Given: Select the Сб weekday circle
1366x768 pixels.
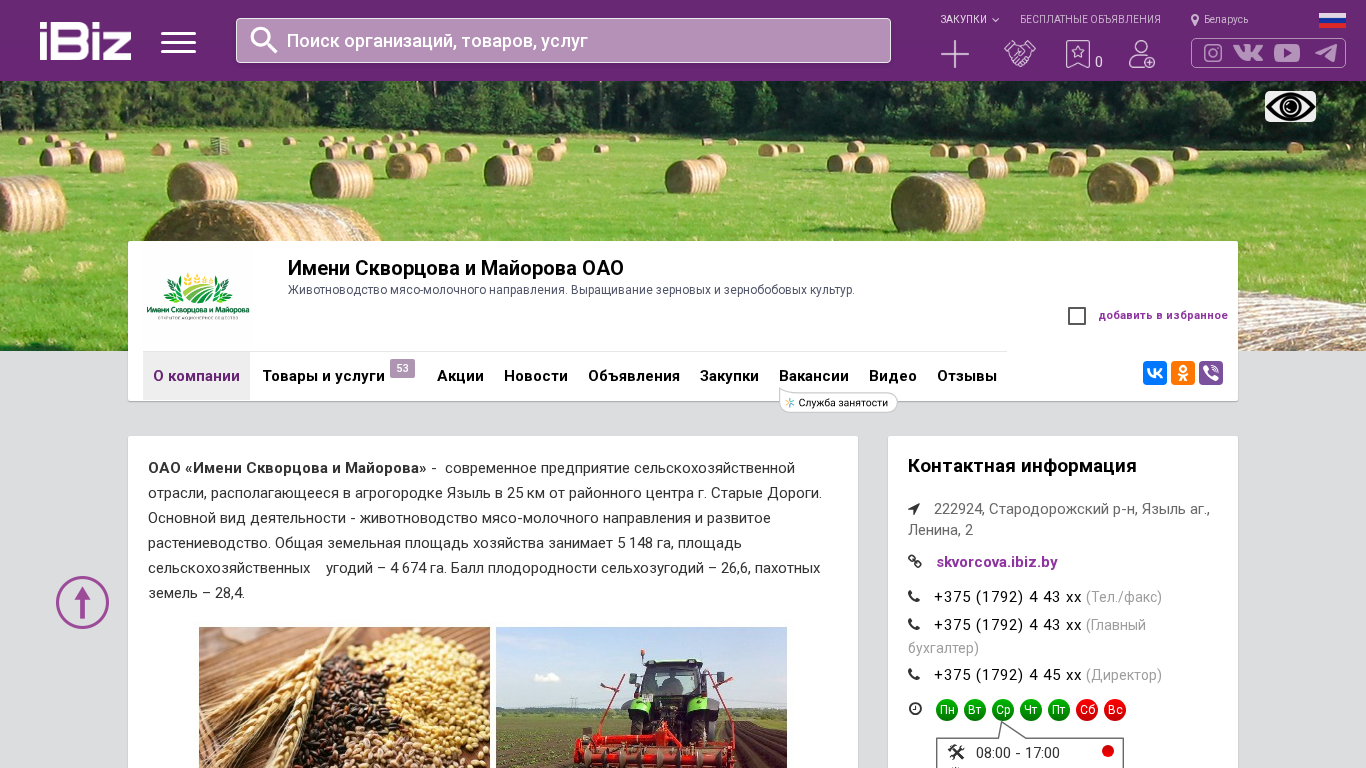Looking at the screenshot, I should (1087, 710).
